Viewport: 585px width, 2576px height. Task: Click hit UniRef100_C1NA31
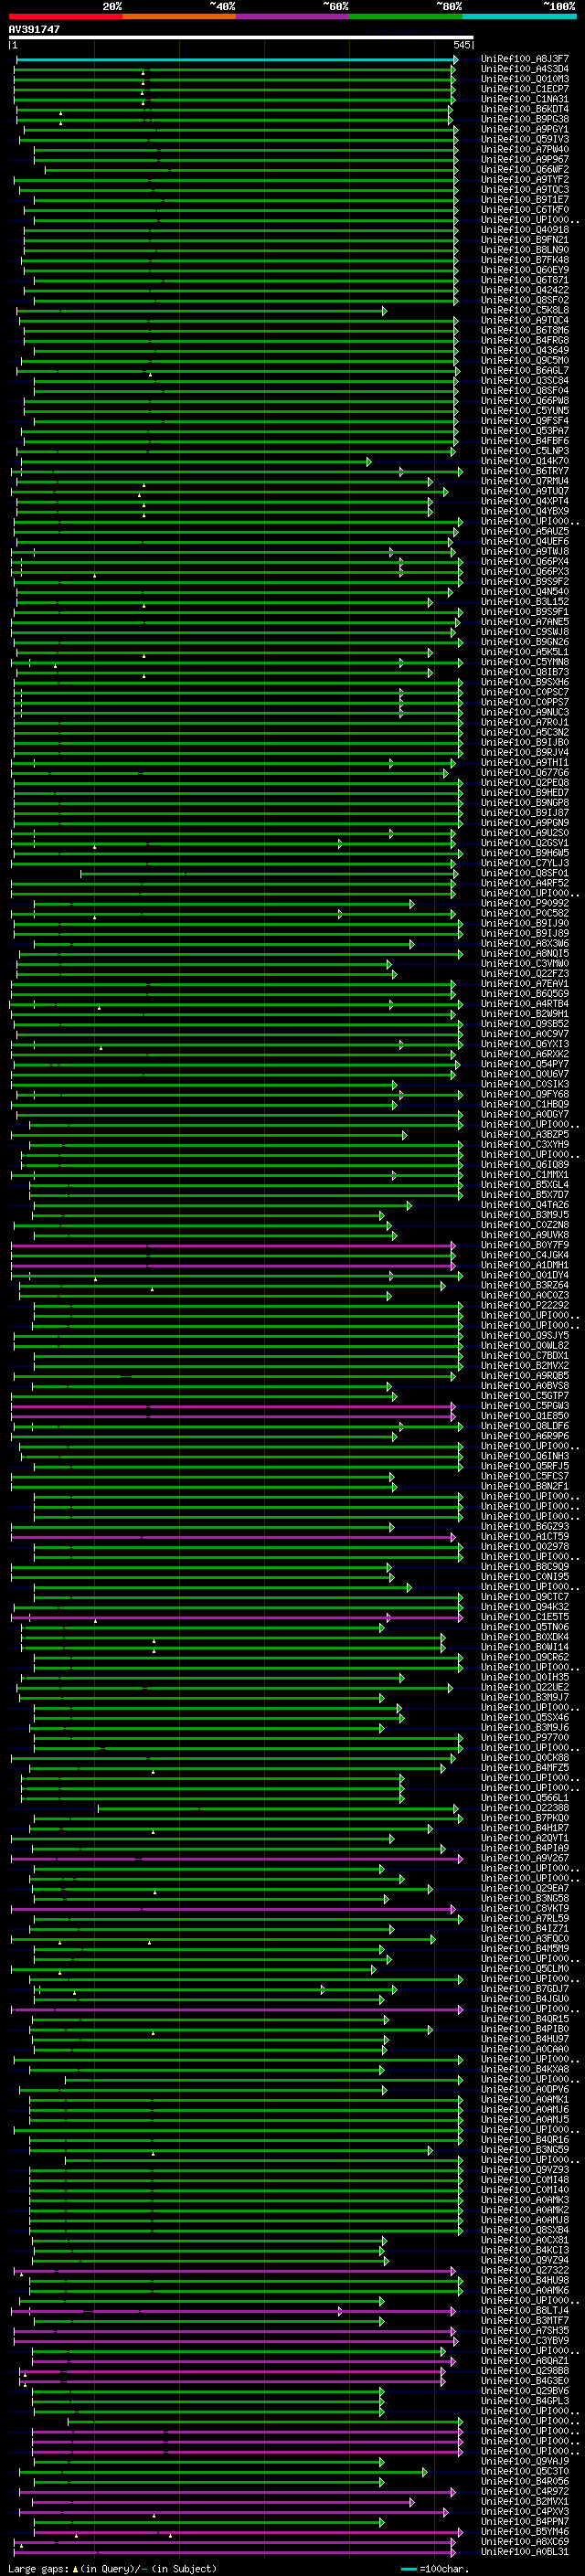[x=524, y=99]
